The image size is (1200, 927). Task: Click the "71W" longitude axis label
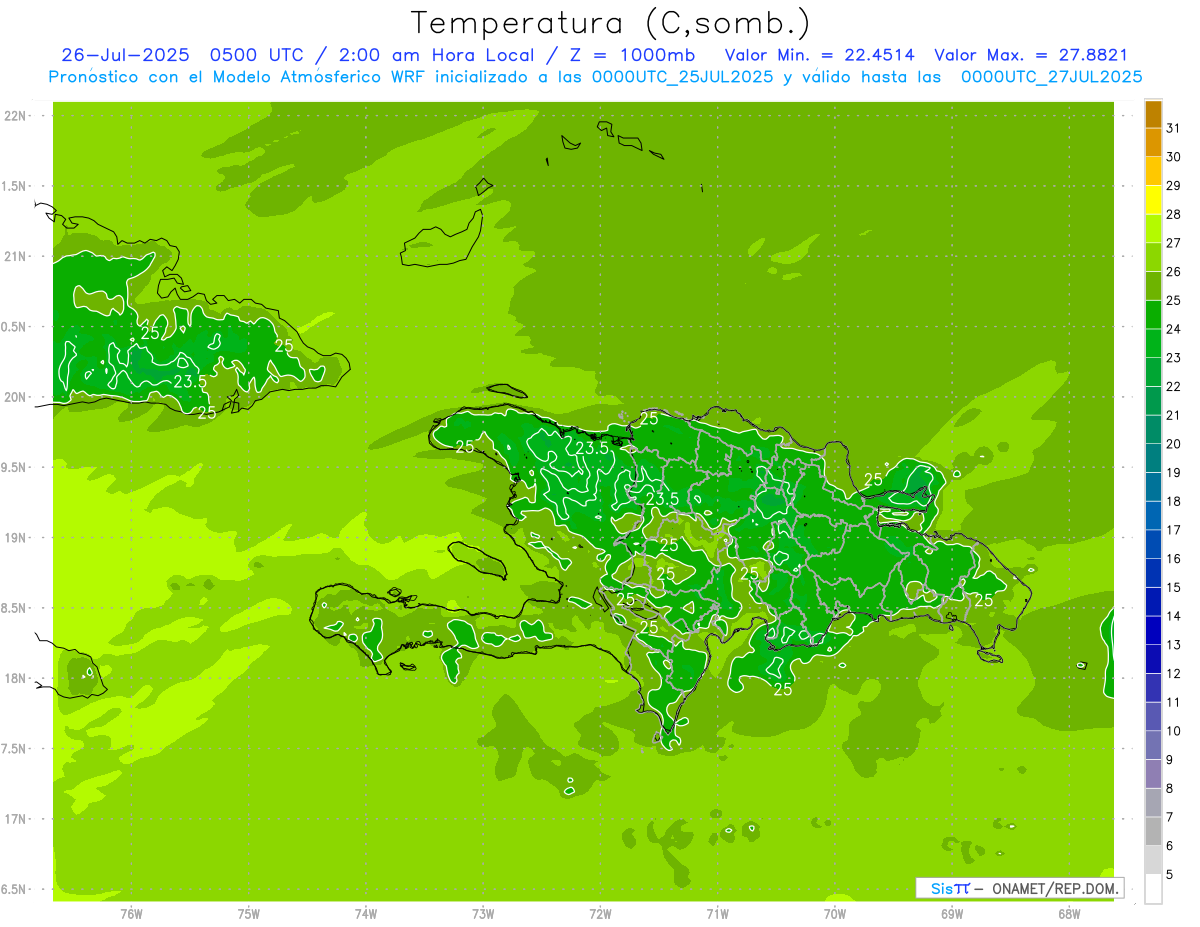(x=717, y=914)
